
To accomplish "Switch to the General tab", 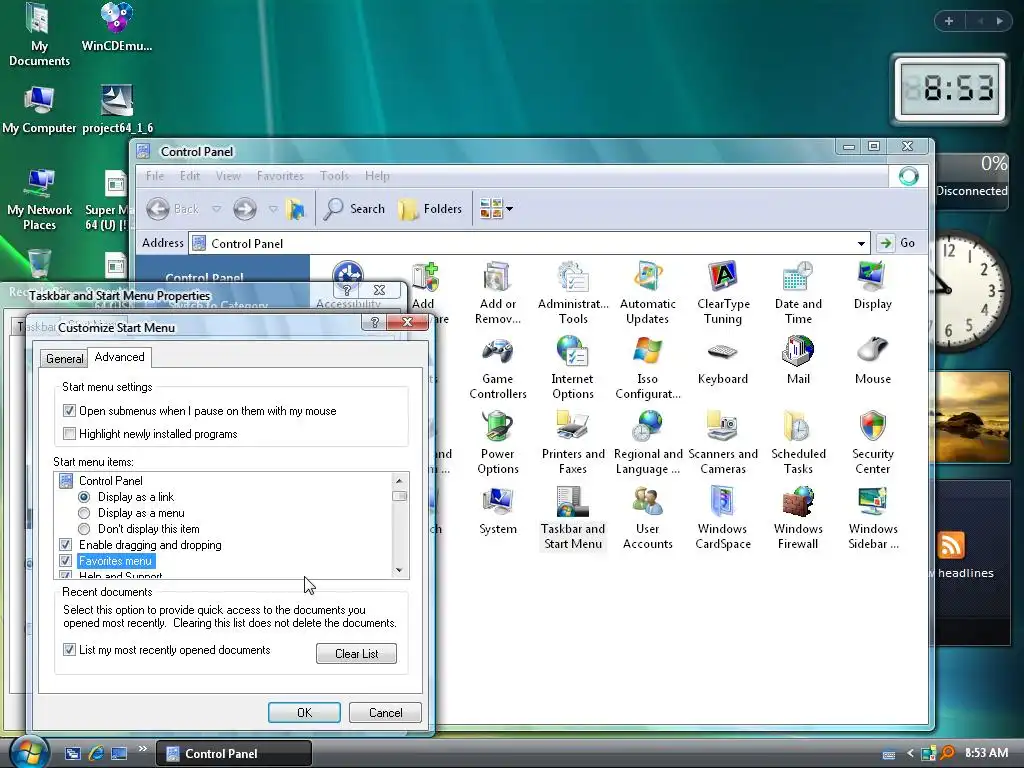I will click(x=64, y=359).
